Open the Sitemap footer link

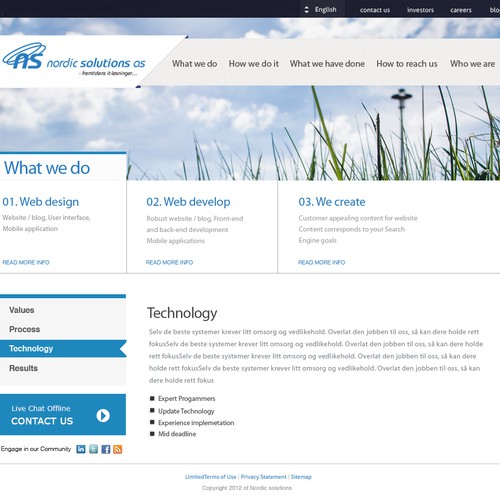pyautogui.click(x=301, y=477)
